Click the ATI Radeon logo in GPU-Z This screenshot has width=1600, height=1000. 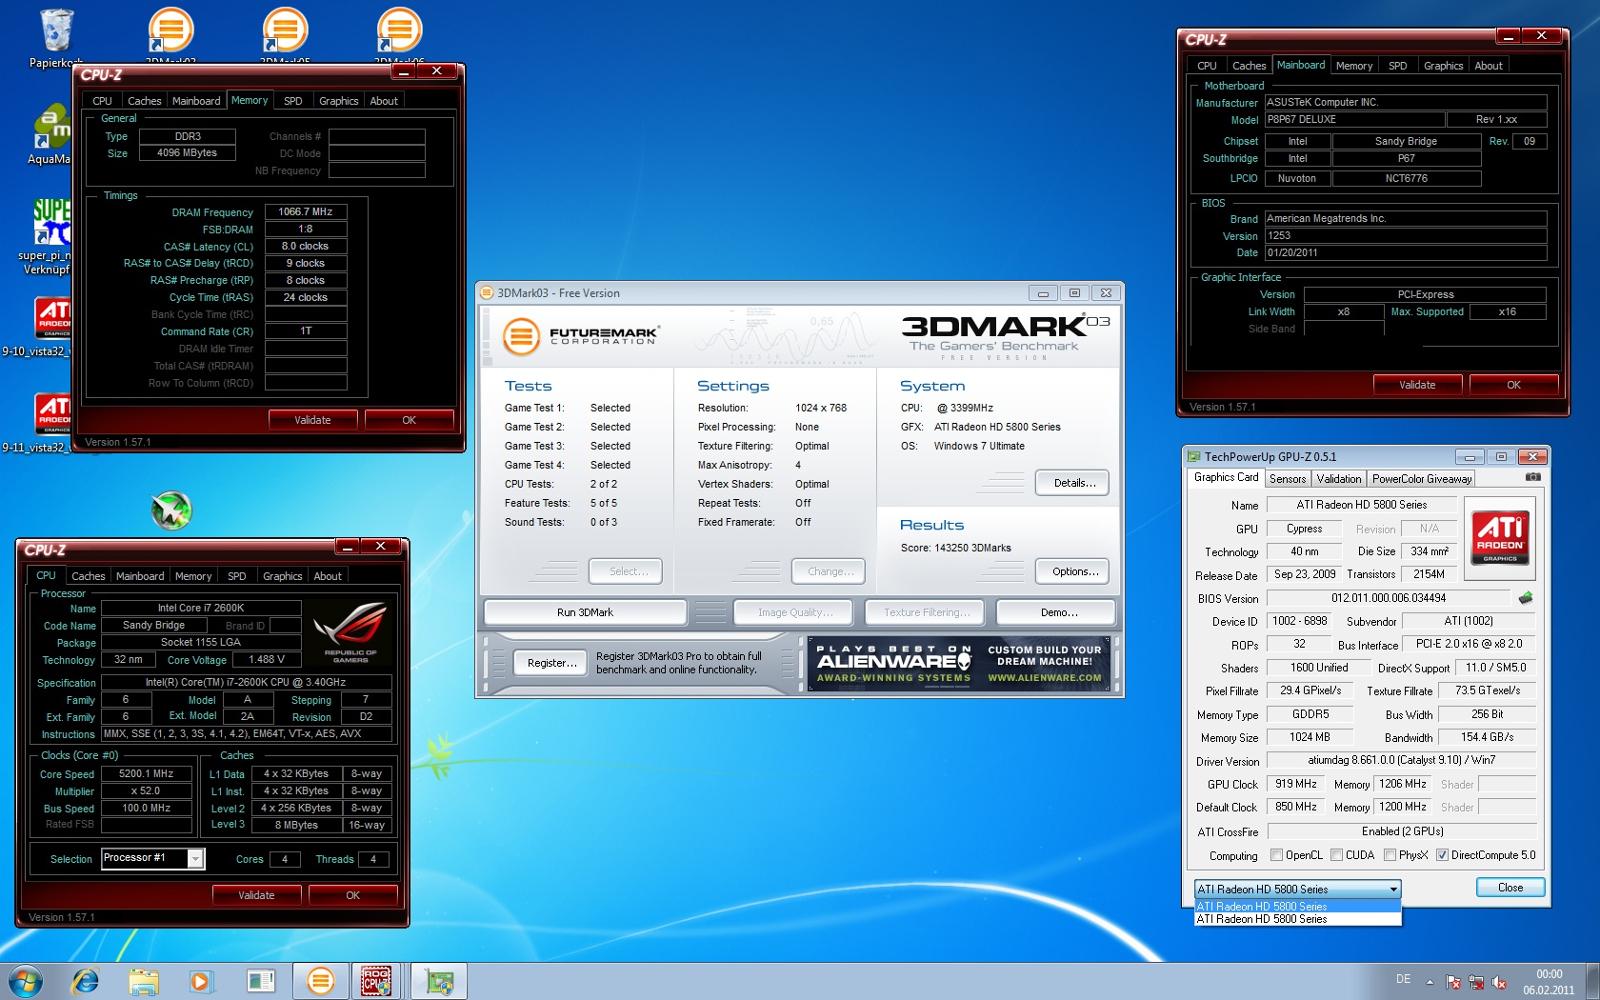pos(1500,539)
